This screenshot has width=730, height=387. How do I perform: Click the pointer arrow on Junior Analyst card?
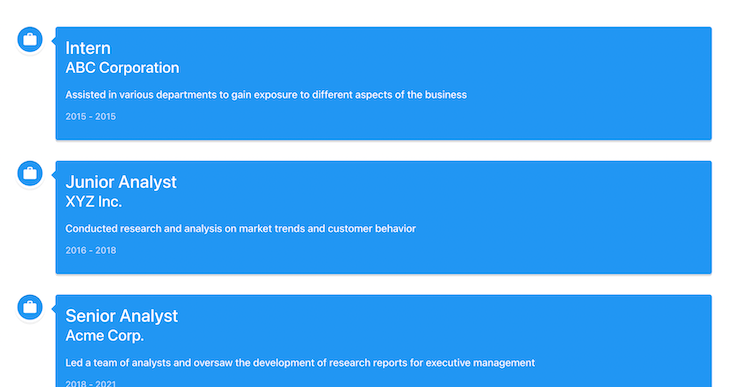point(54,174)
